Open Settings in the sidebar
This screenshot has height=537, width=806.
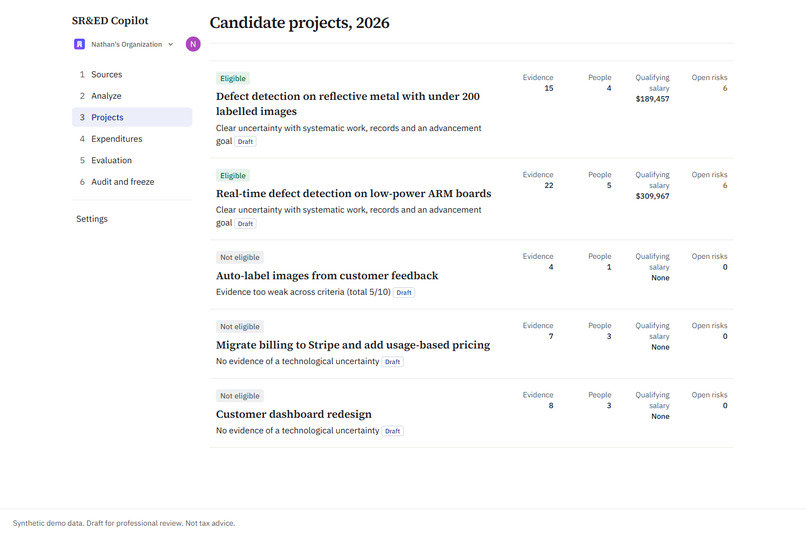coord(92,219)
